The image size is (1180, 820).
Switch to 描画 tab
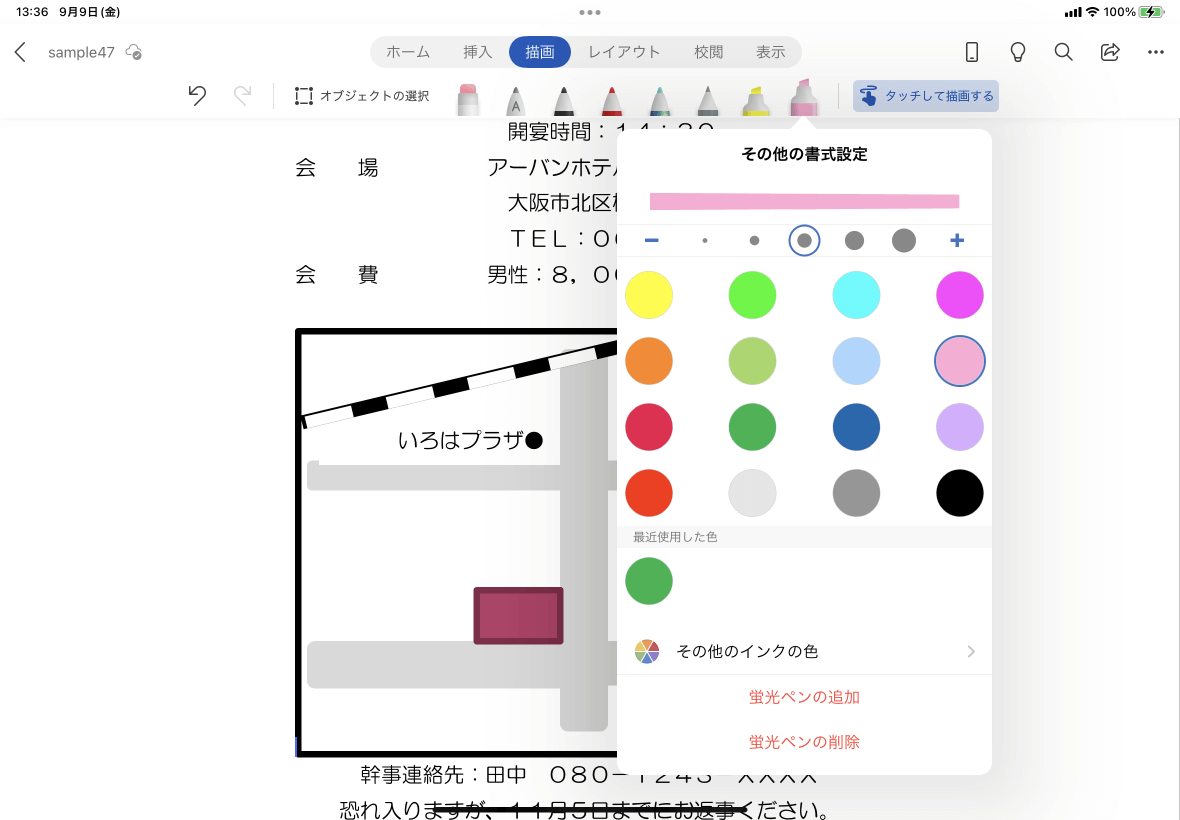(x=540, y=52)
